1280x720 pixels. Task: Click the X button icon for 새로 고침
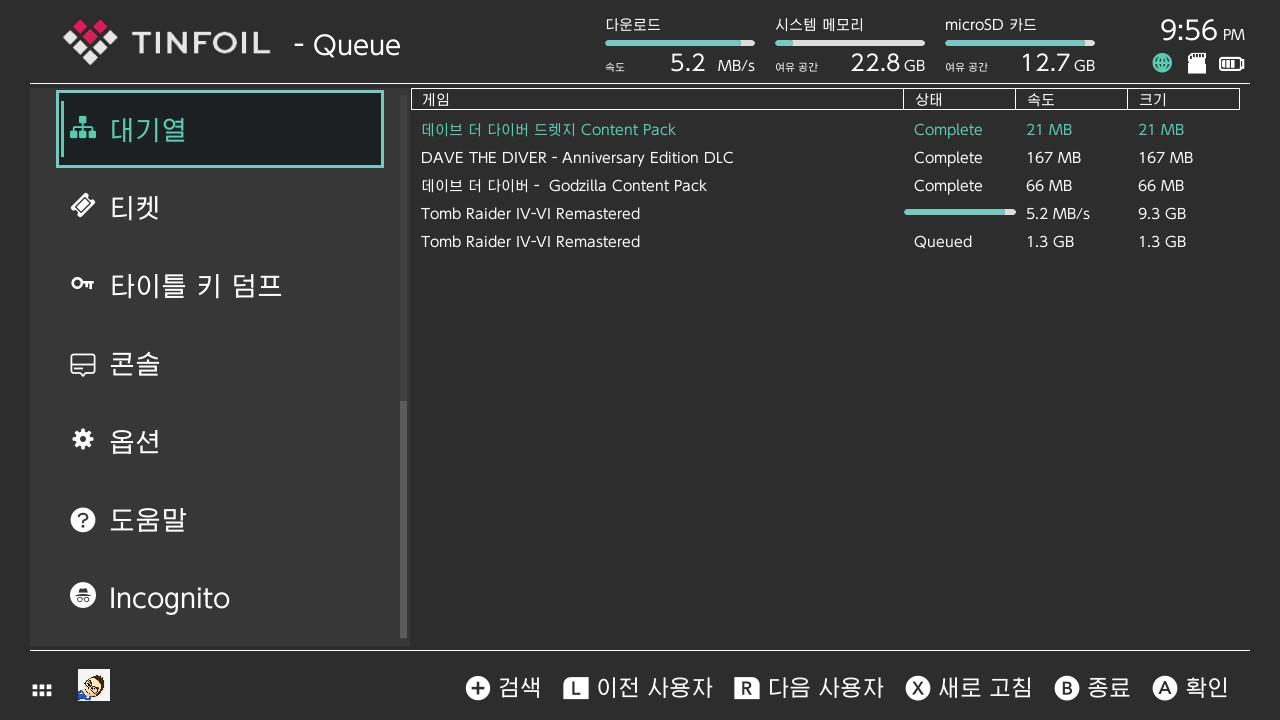tap(918, 688)
